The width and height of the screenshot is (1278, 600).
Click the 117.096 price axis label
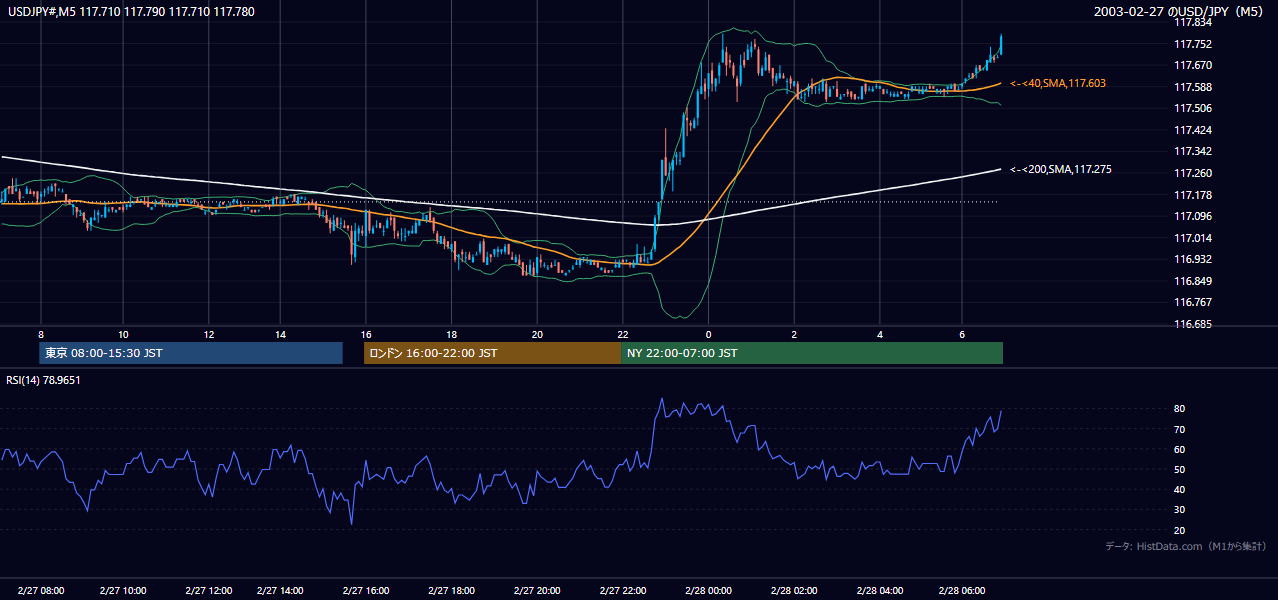coord(1193,216)
